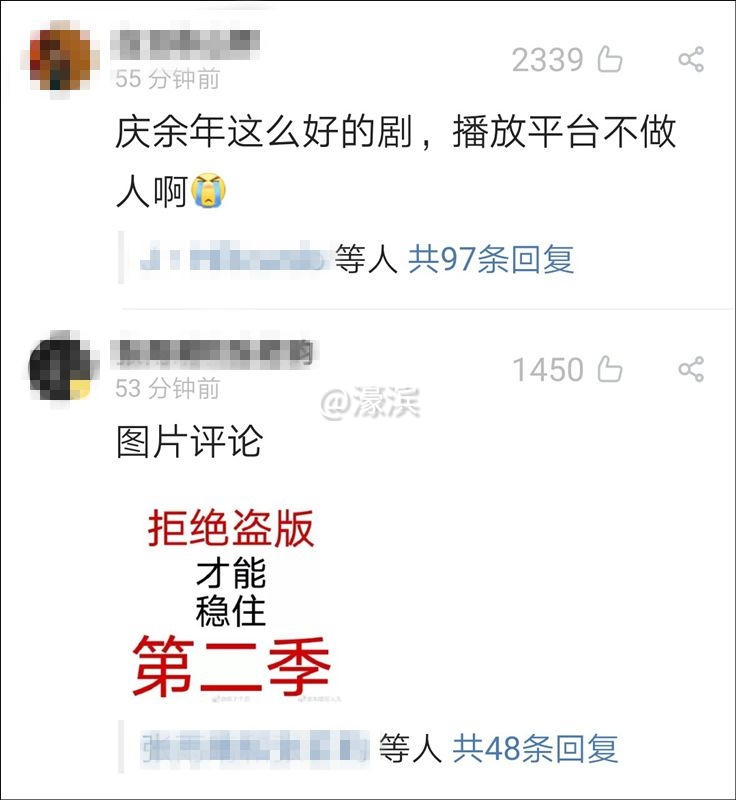Image resolution: width=736 pixels, height=800 pixels.
Task: Tap the crying emoji in first comment
Action: (x=208, y=191)
